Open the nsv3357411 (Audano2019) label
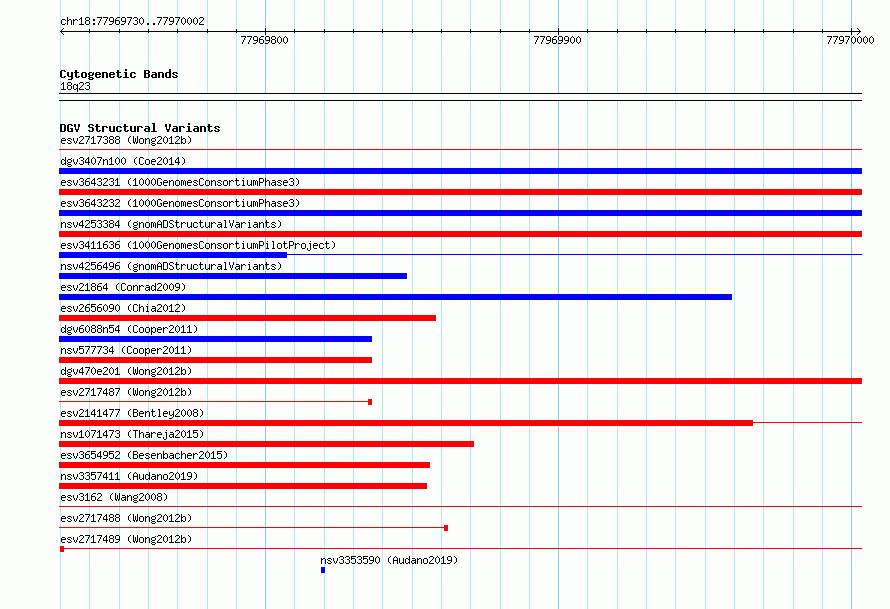 click(129, 476)
